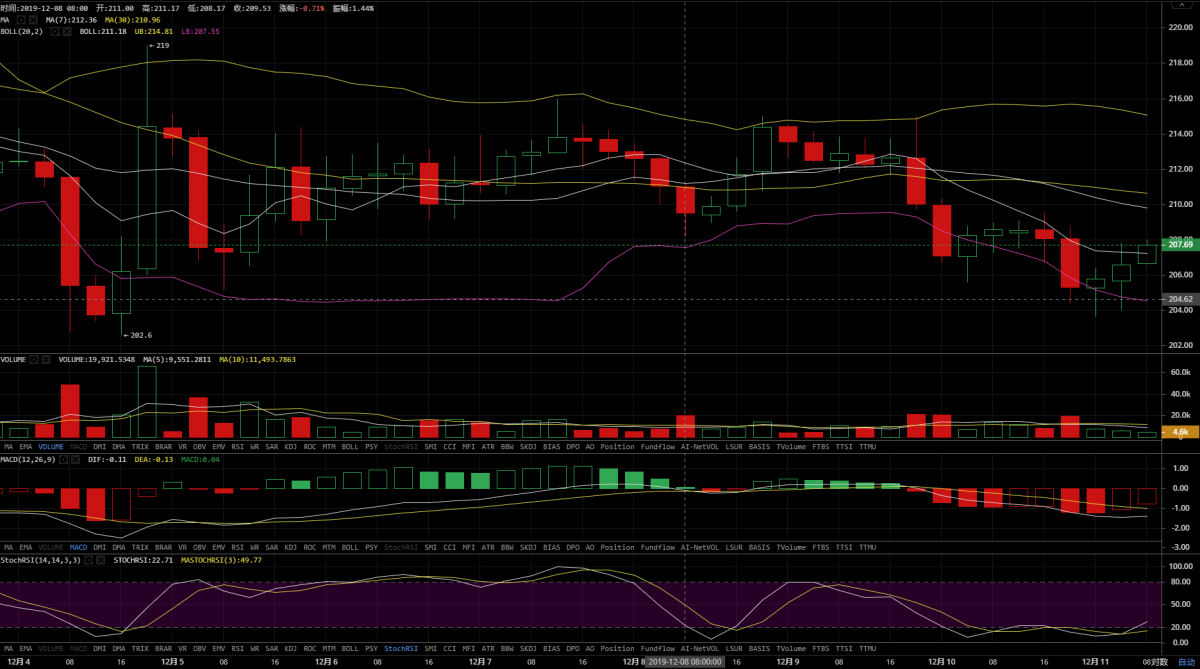
Task: Click the 207.69 current price label
Action: click(1181, 244)
